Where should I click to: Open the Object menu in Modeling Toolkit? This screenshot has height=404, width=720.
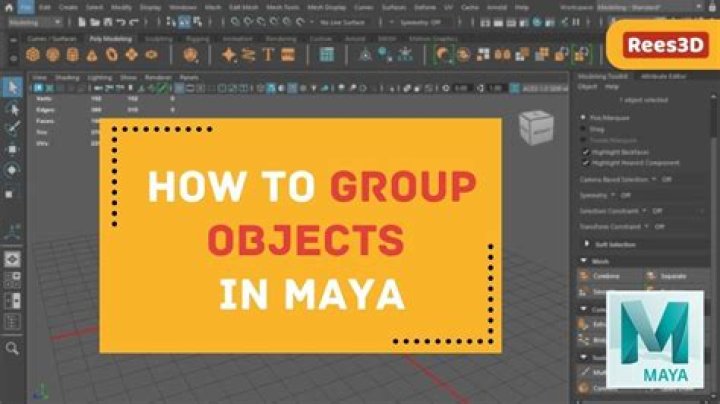tap(587, 86)
